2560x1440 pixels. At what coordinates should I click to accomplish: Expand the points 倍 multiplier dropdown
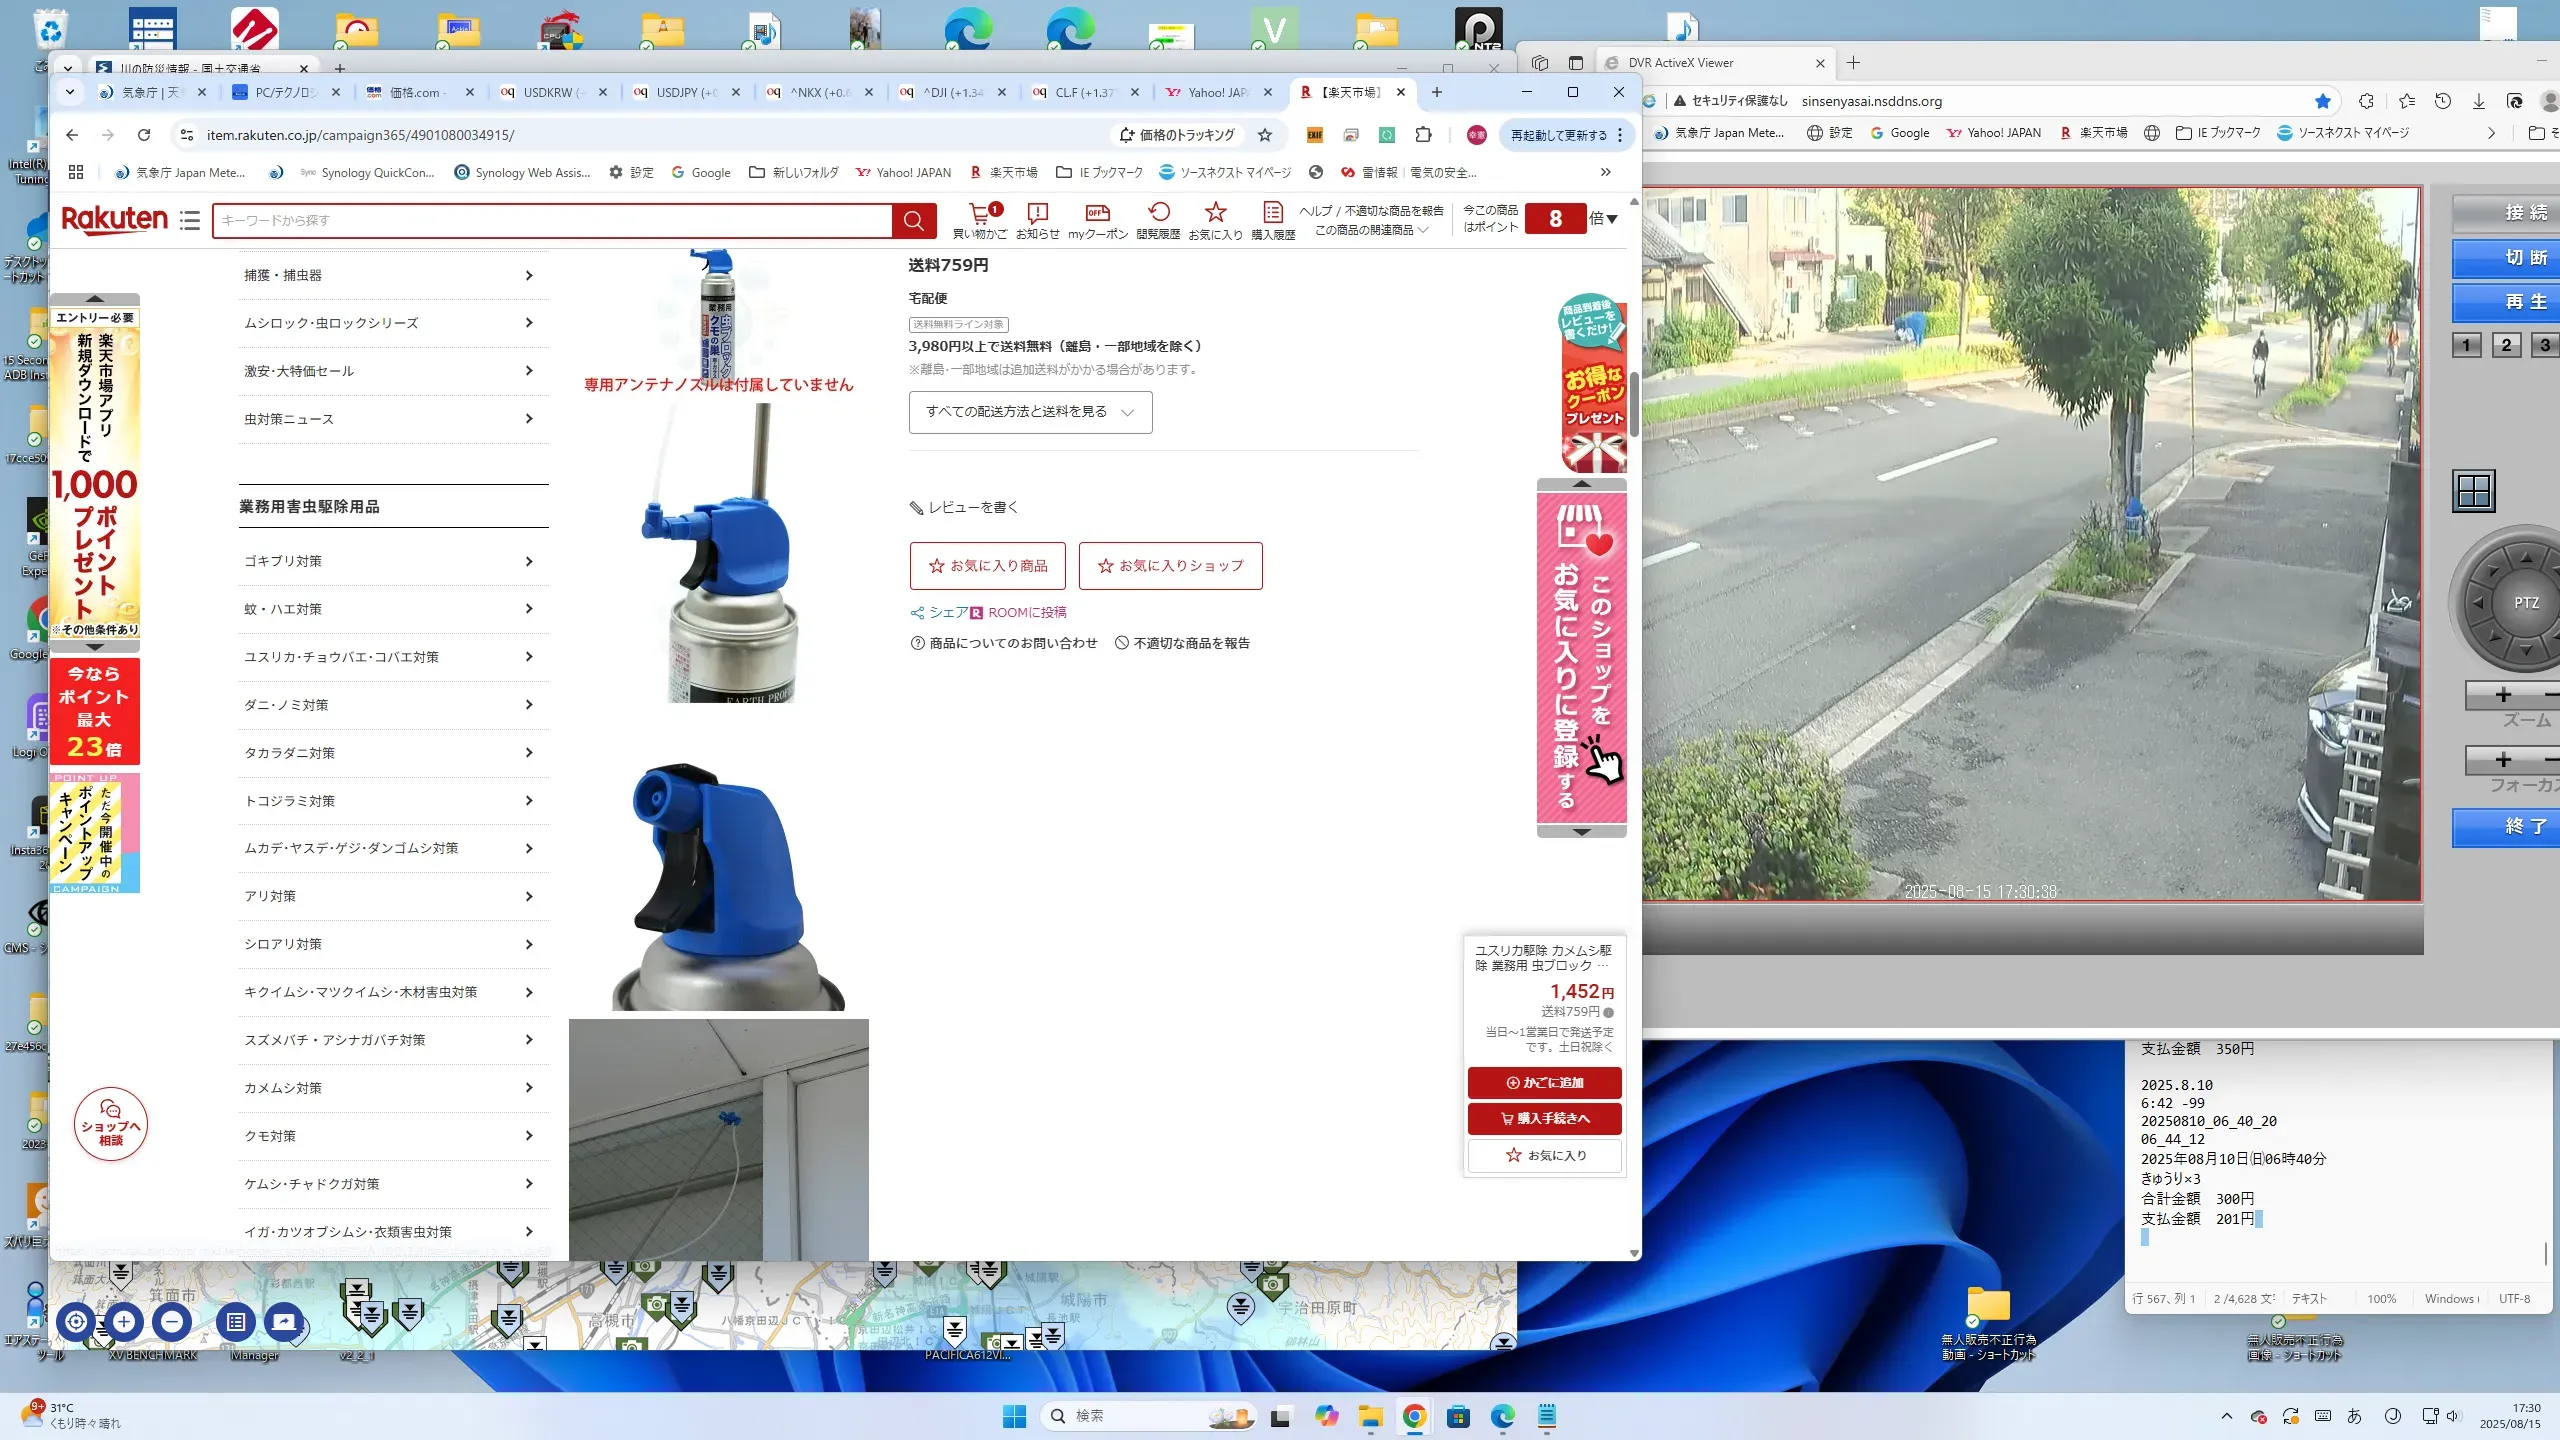[1604, 219]
